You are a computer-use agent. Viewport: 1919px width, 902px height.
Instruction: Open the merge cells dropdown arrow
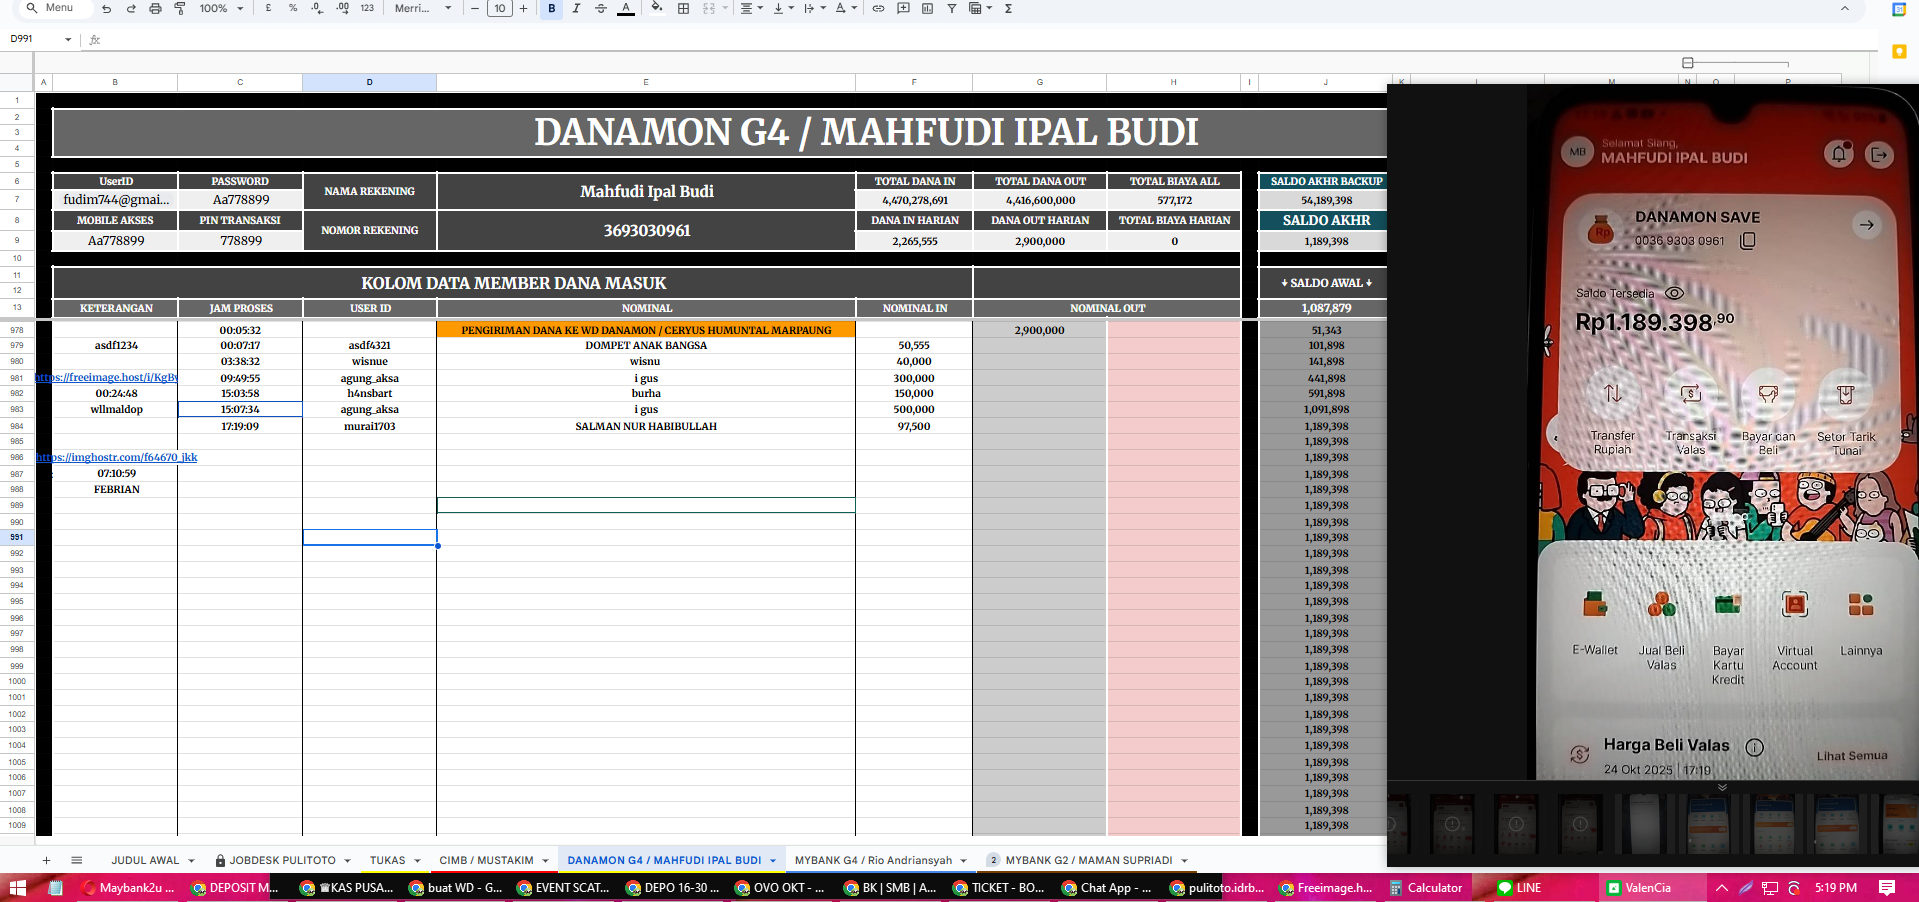pyautogui.click(x=725, y=8)
